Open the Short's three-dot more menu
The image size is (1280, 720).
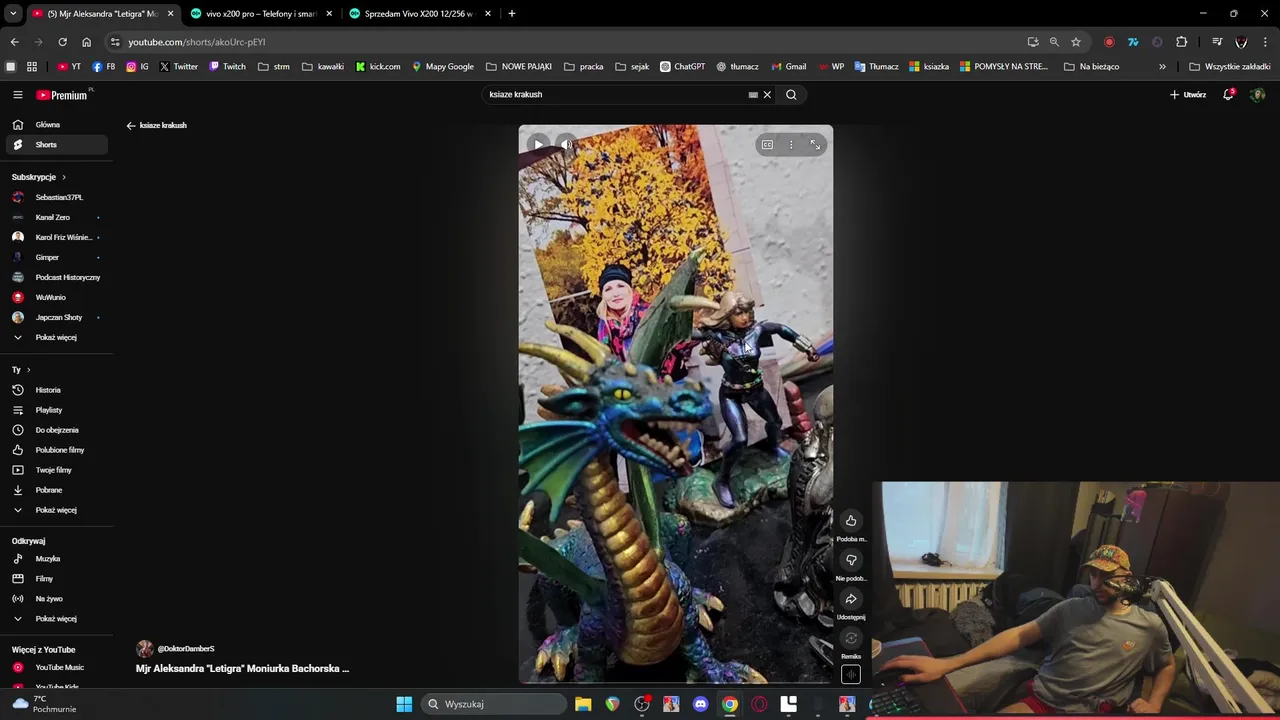791,145
